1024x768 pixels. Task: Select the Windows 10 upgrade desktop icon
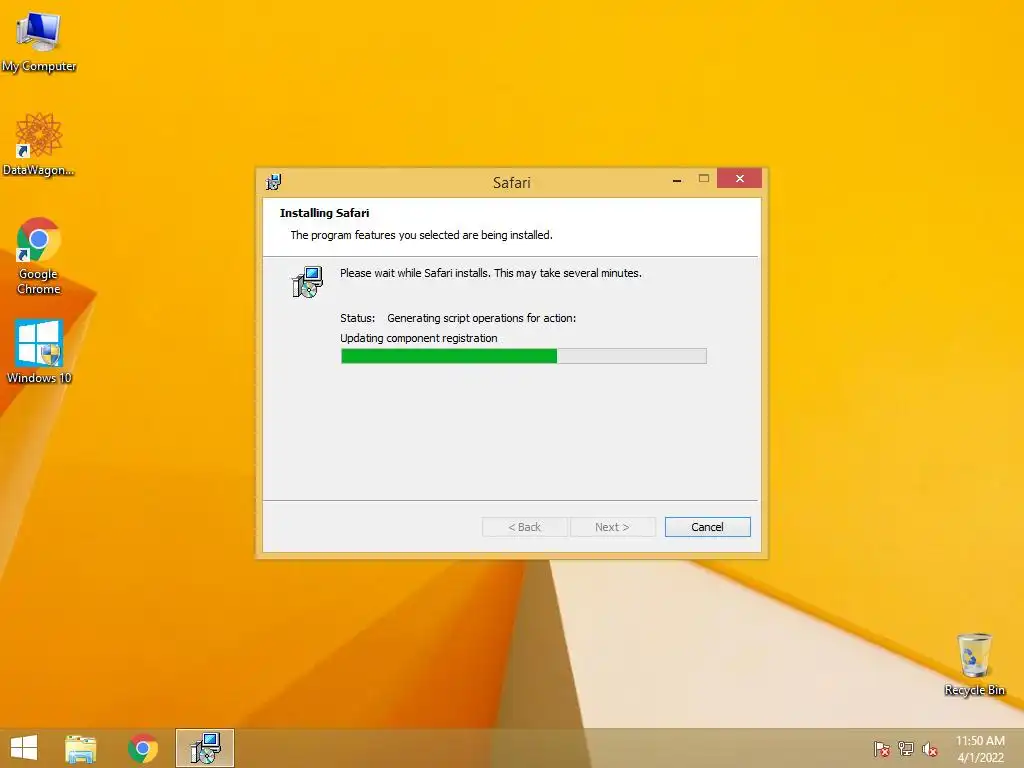point(39,351)
